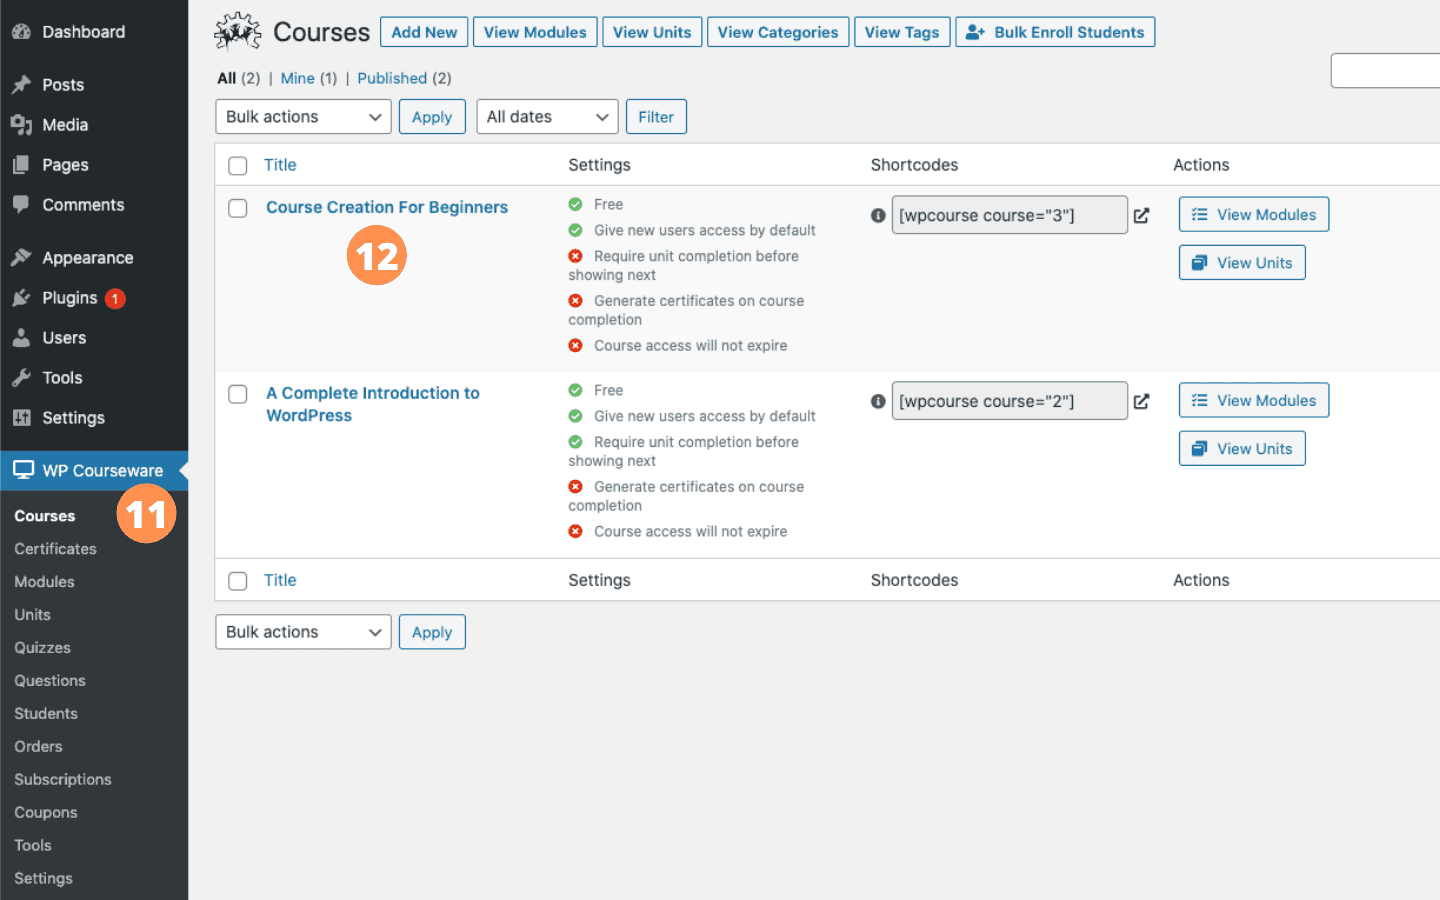This screenshot has height=900, width=1440.
Task: Click the Filter button
Action: click(x=656, y=117)
